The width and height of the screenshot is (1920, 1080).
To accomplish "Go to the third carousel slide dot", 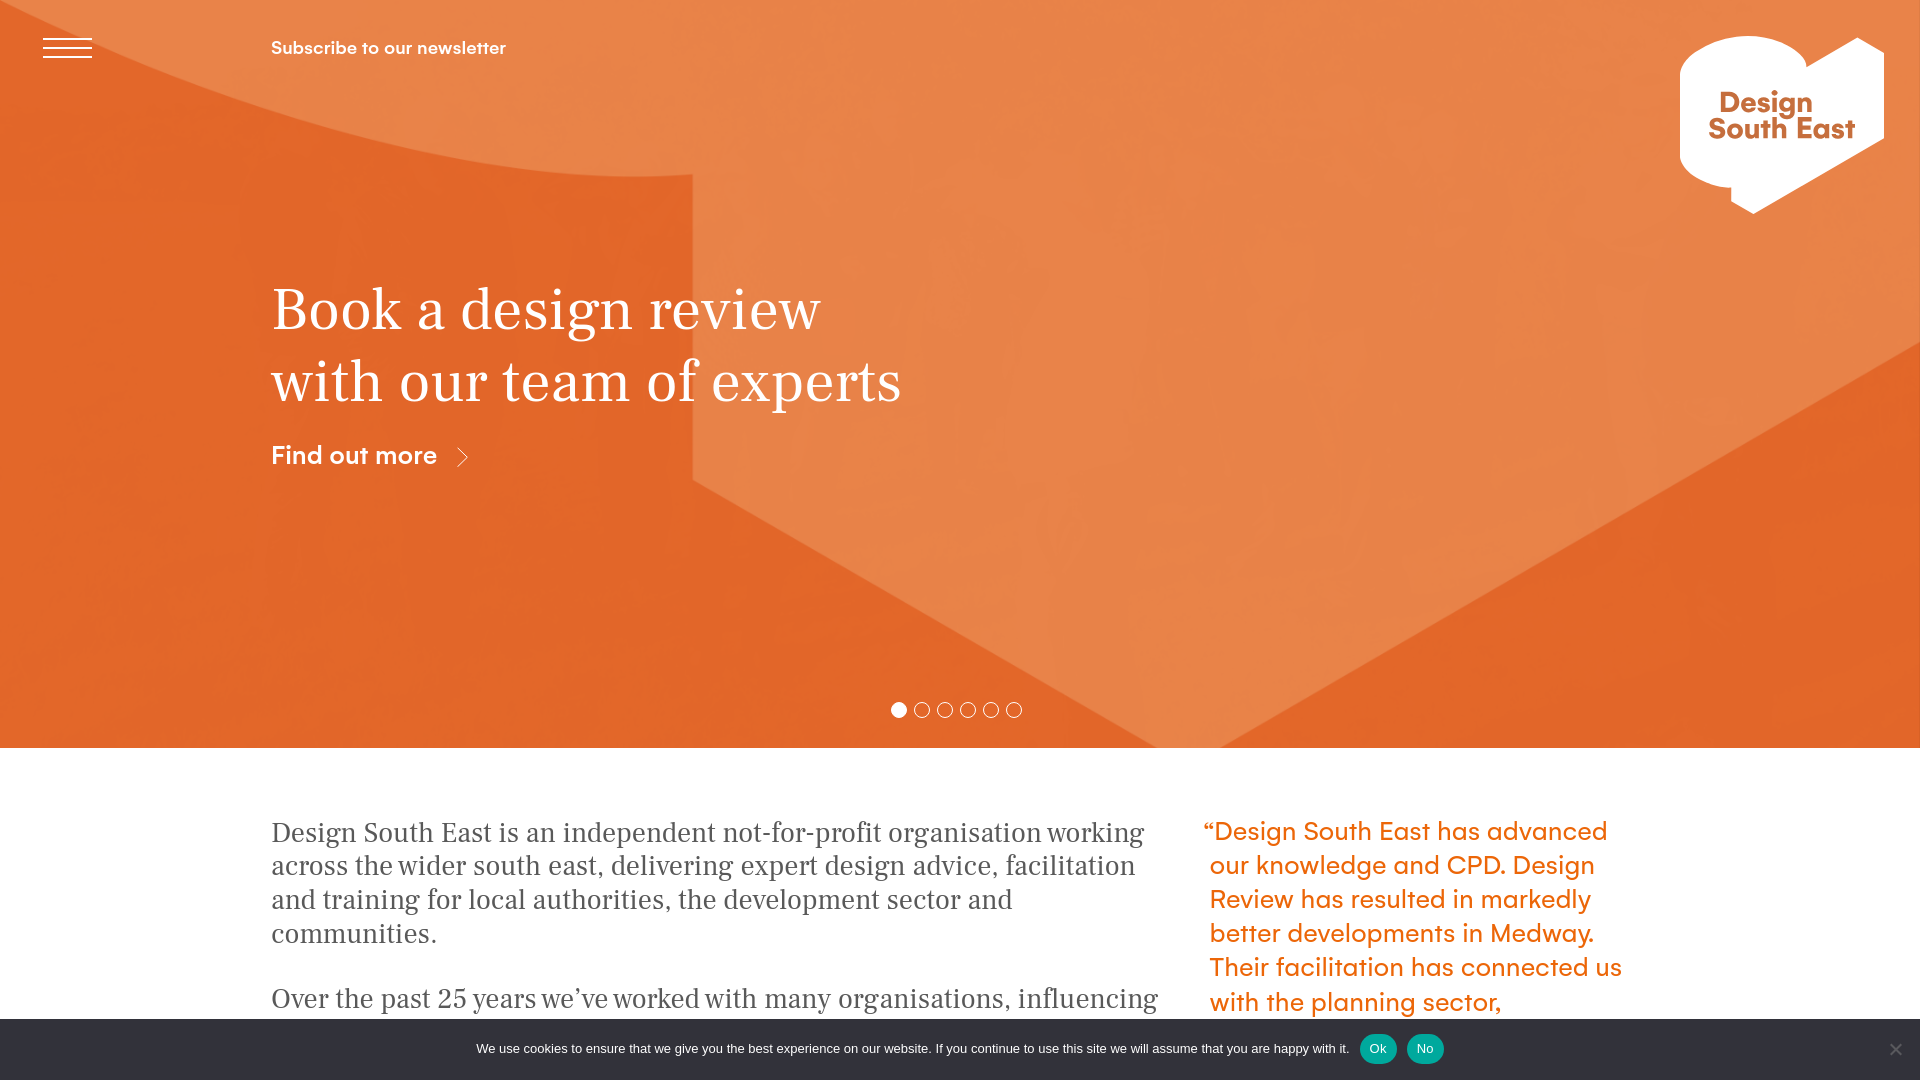I will [x=945, y=710].
